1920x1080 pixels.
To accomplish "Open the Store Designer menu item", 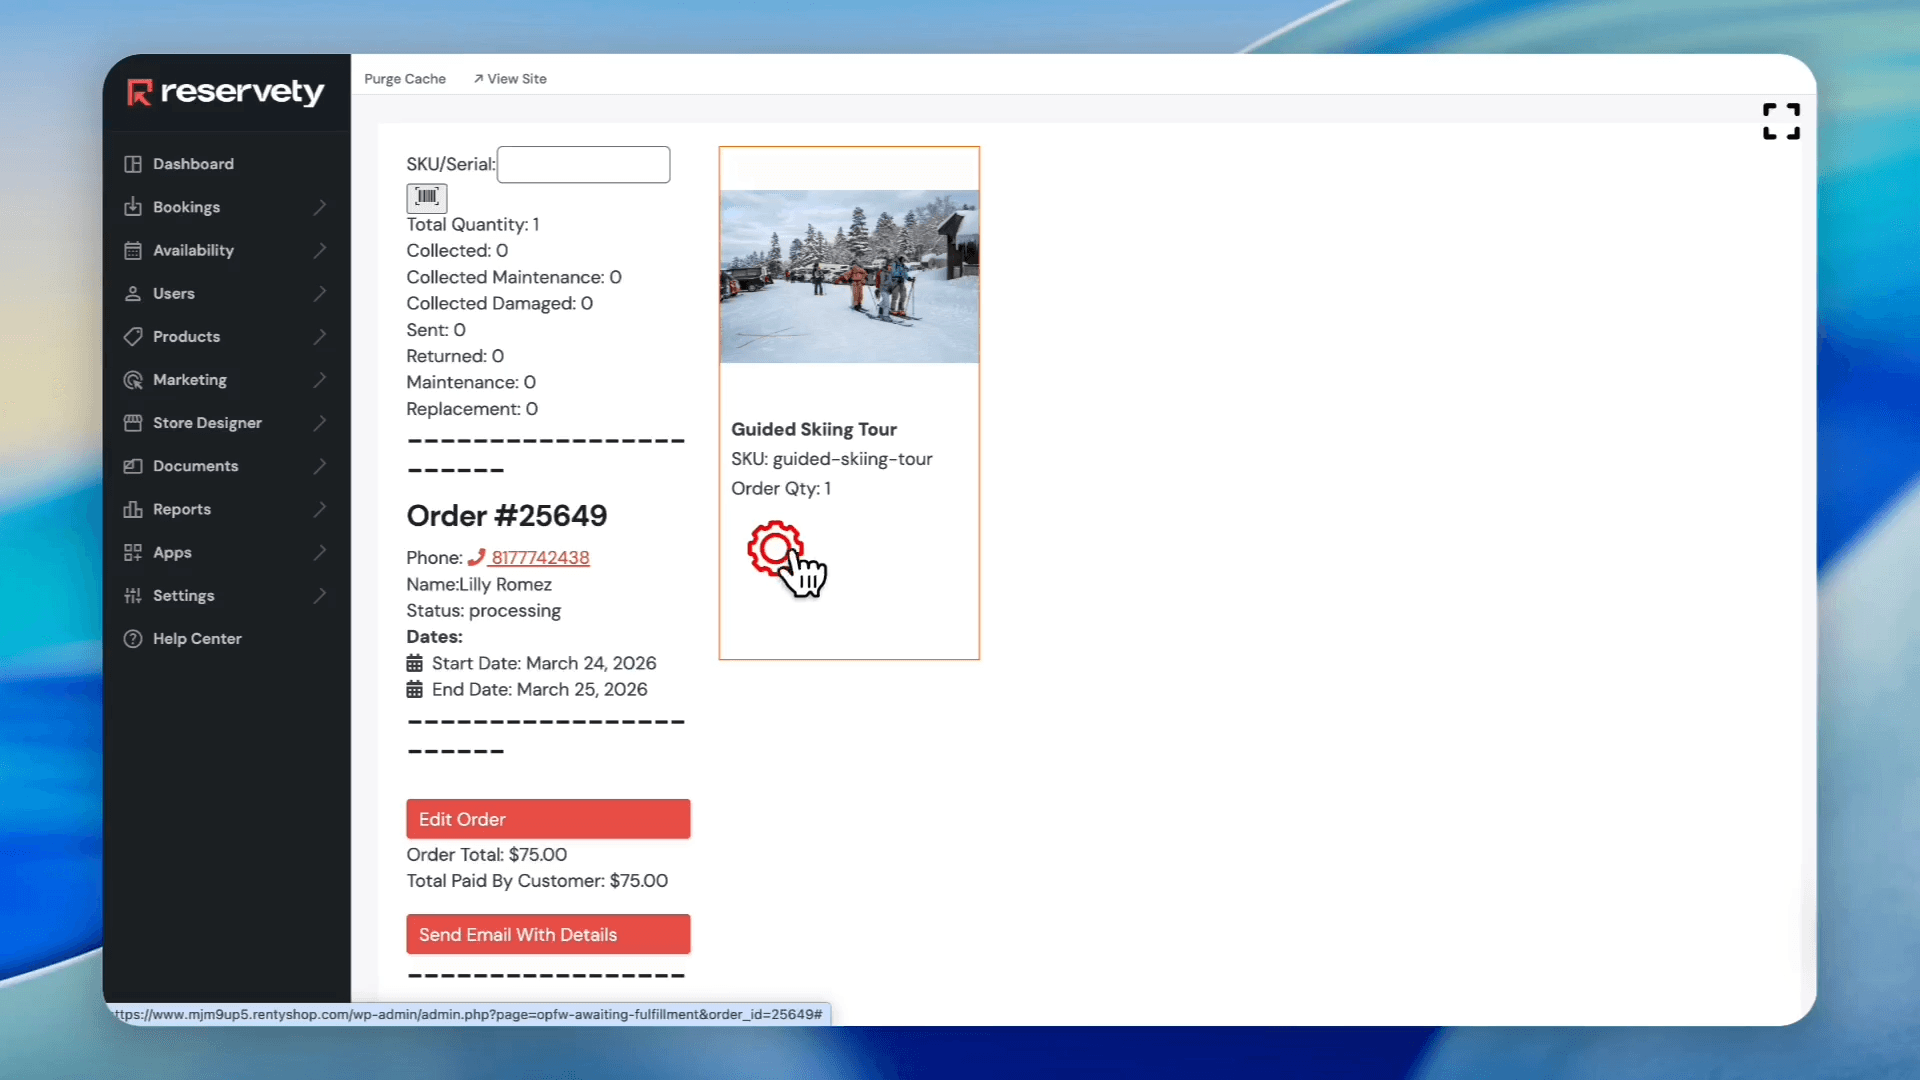I will click(x=207, y=423).
